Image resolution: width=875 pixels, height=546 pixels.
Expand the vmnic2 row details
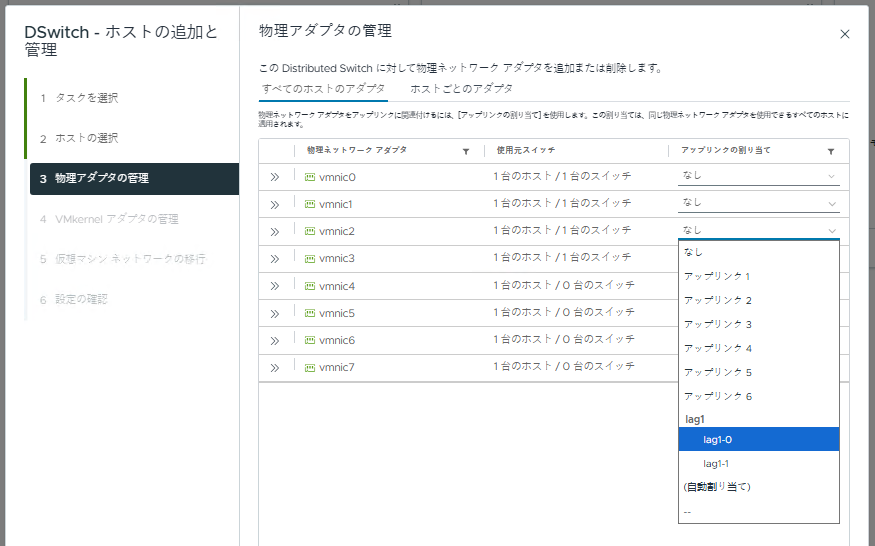tap(275, 231)
